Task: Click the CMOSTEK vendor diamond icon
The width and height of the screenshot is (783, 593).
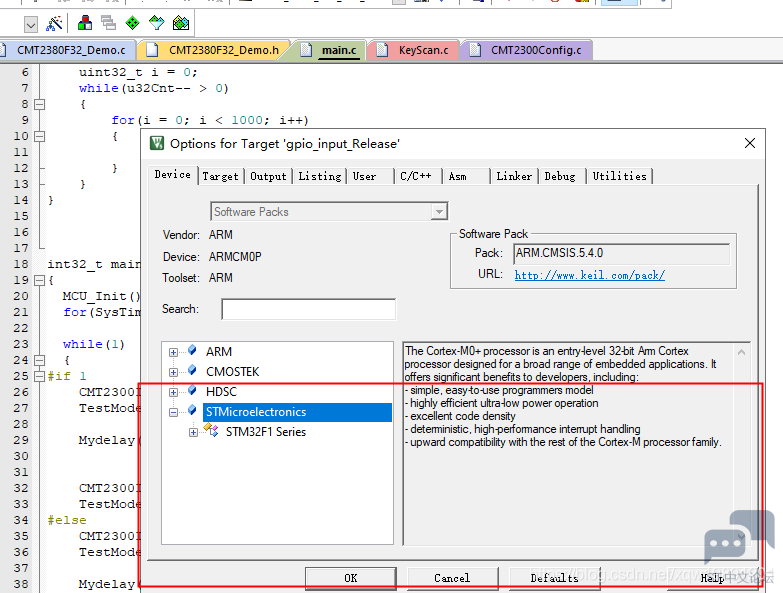Action: click(192, 370)
